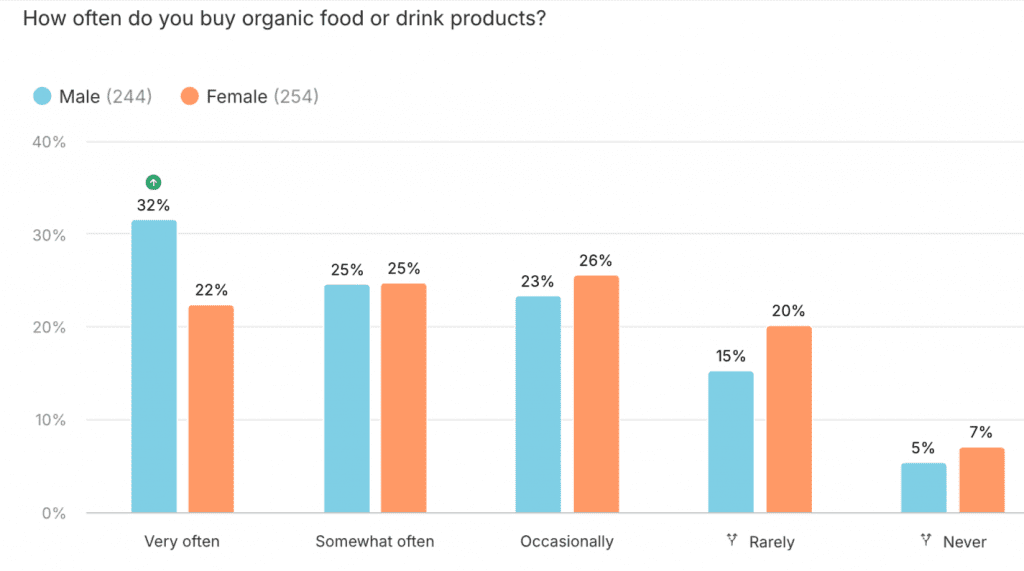The height and width of the screenshot is (571, 1024).
Task: Click the Male bar for Somewhat often
Action: point(346,398)
